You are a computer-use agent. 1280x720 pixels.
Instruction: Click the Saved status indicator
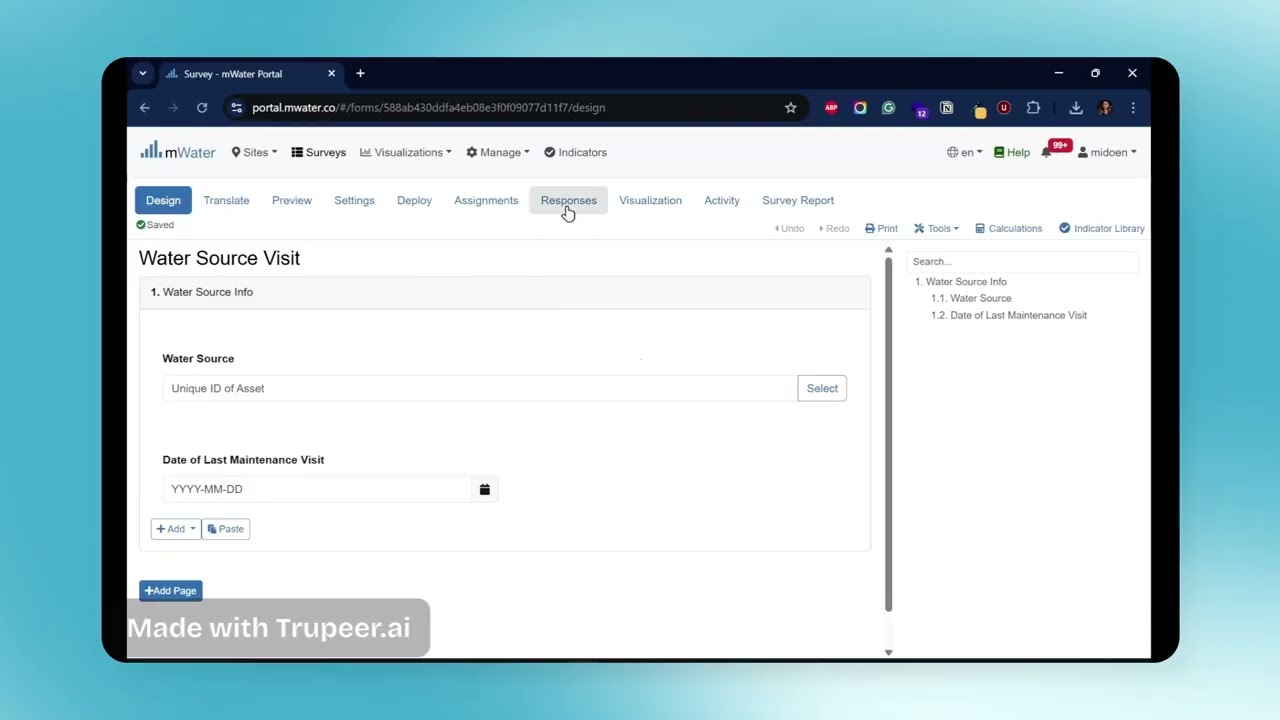(x=155, y=225)
